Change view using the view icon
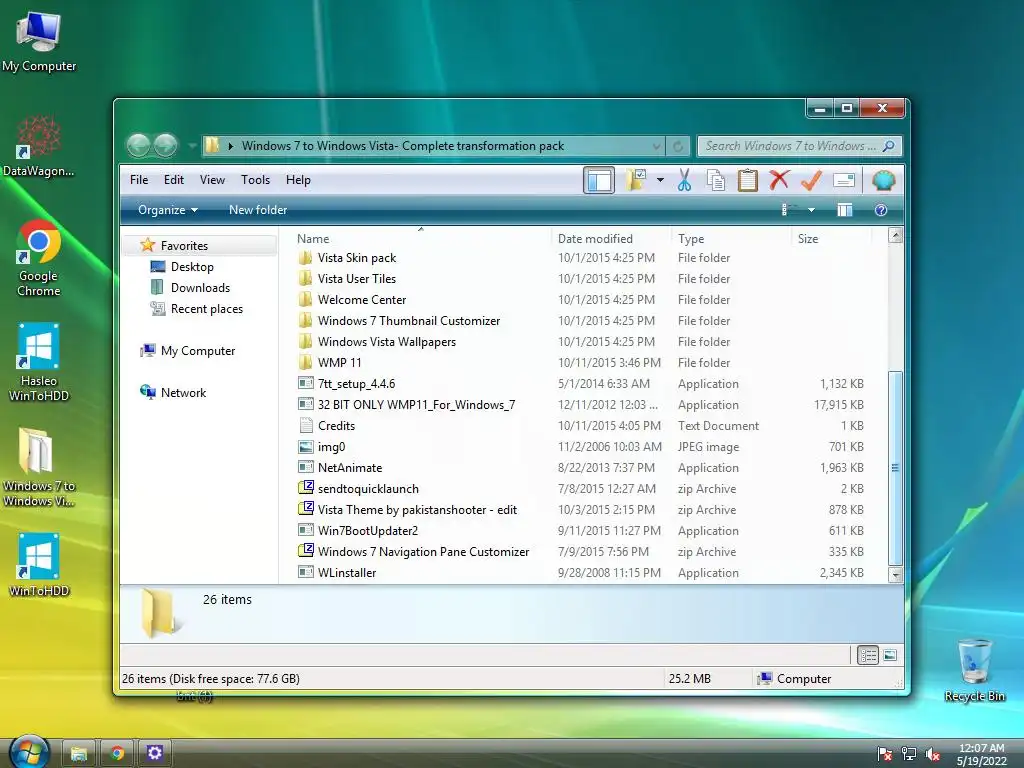1024x768 pixels. point(790,210)
